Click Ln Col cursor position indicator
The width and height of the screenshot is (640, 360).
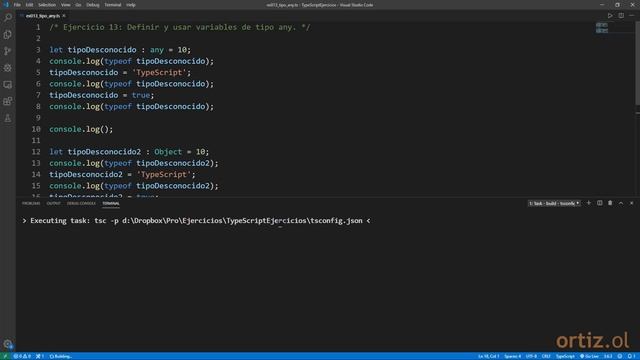coord(489,356)
